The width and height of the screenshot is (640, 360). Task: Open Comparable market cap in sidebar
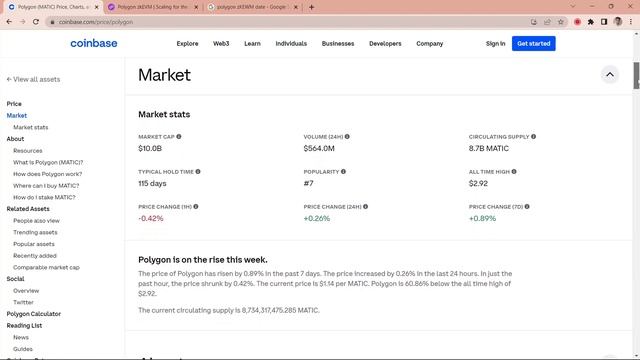coord(47,267)
